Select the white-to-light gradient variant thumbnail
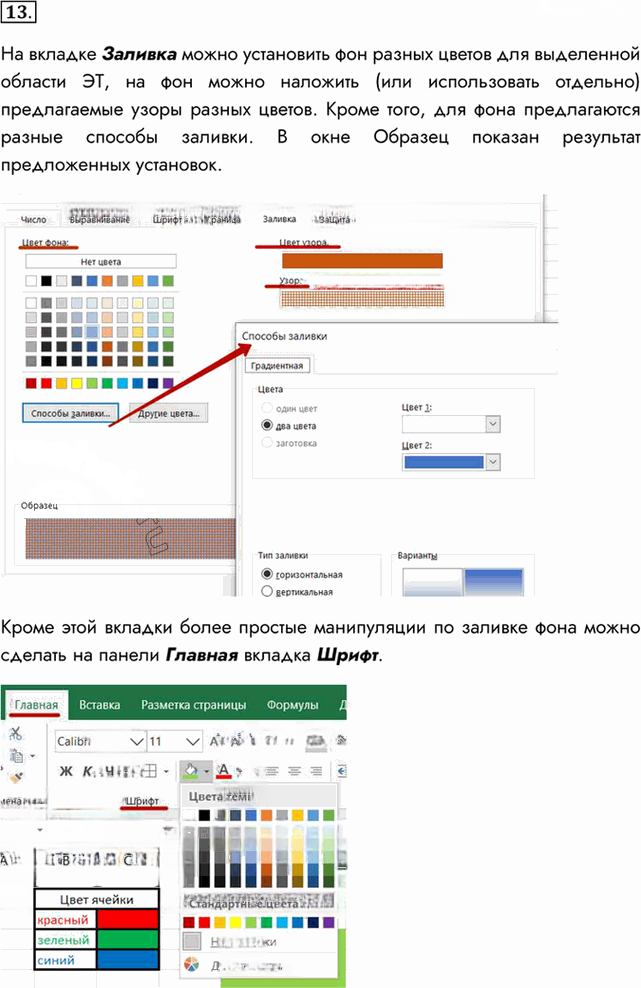The height and width of the screenshot is (988, 641). click(x=432, y=582)
